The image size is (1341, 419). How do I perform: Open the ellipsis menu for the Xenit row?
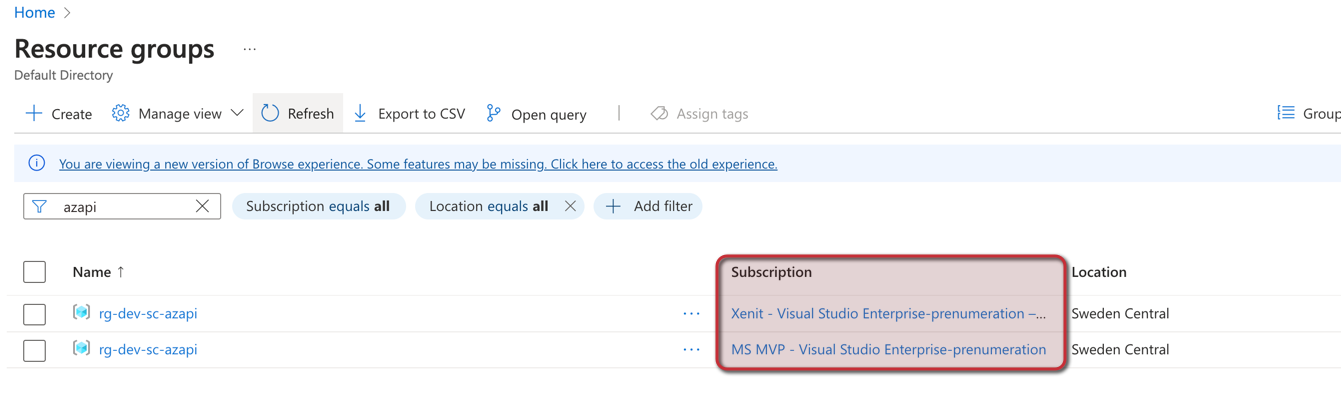(691, 314)
